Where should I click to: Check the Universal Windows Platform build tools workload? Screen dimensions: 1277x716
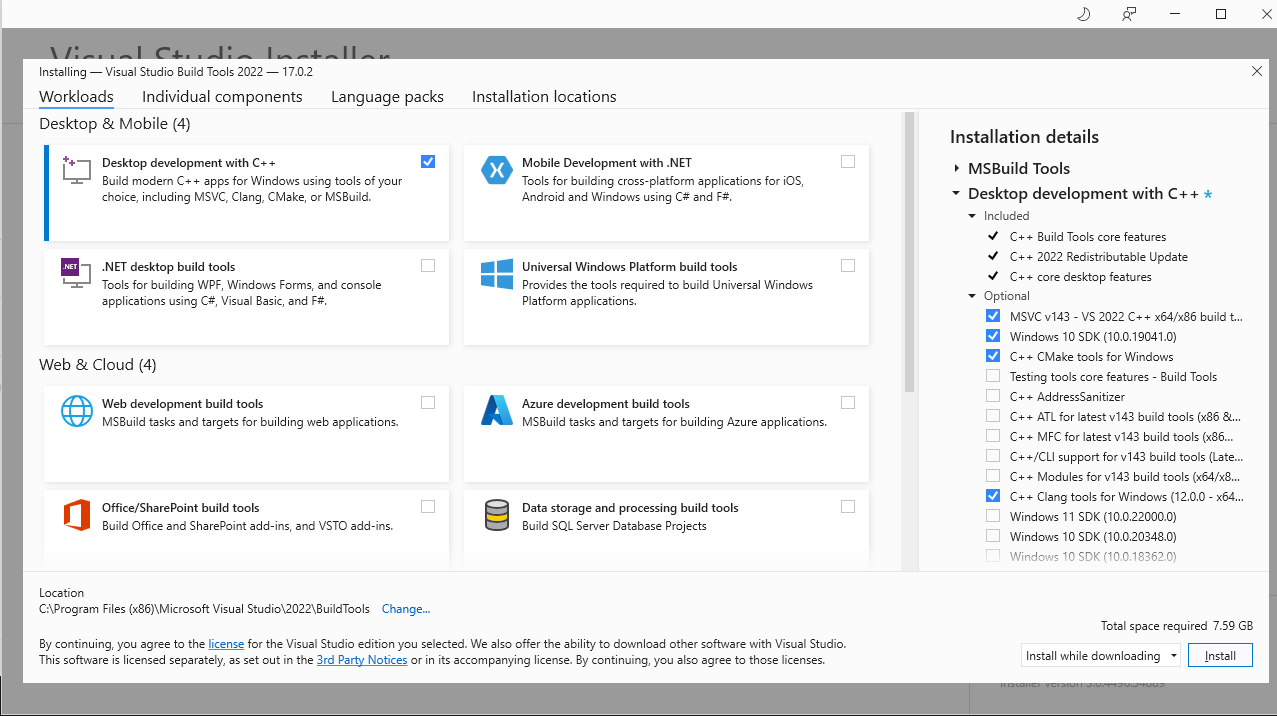(848, 266)
